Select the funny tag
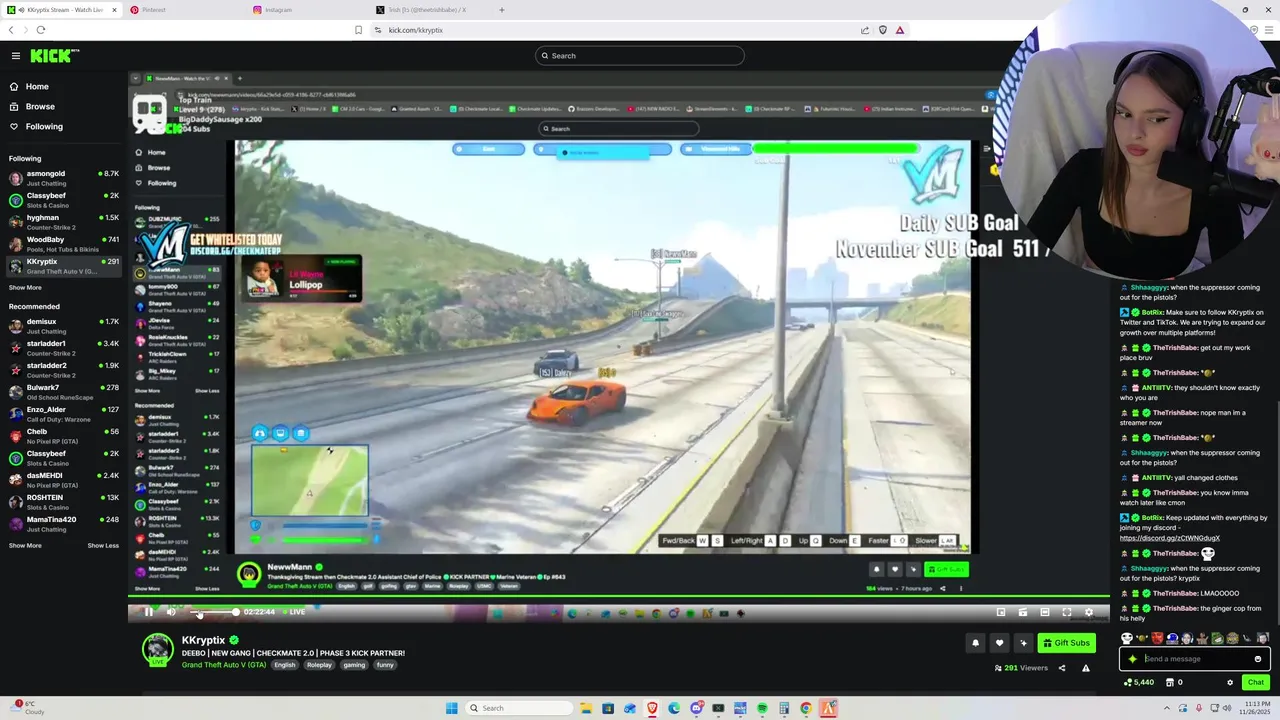 (x=385, y=665)
